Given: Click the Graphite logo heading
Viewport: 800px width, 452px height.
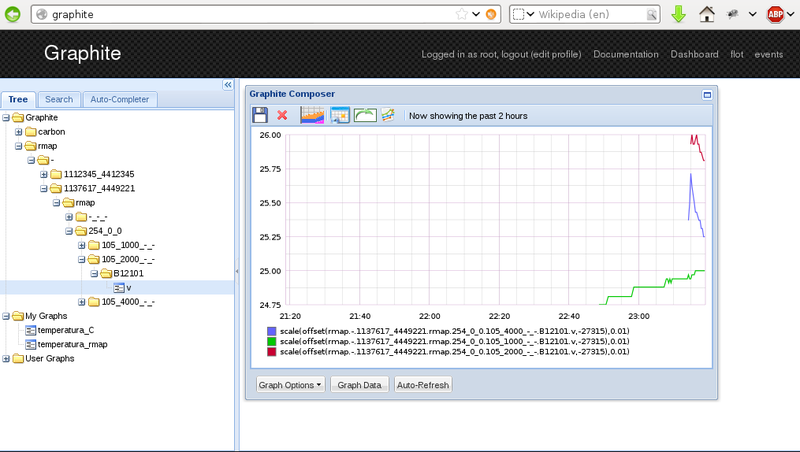Looking at the screenshot, I should point(82,53).
